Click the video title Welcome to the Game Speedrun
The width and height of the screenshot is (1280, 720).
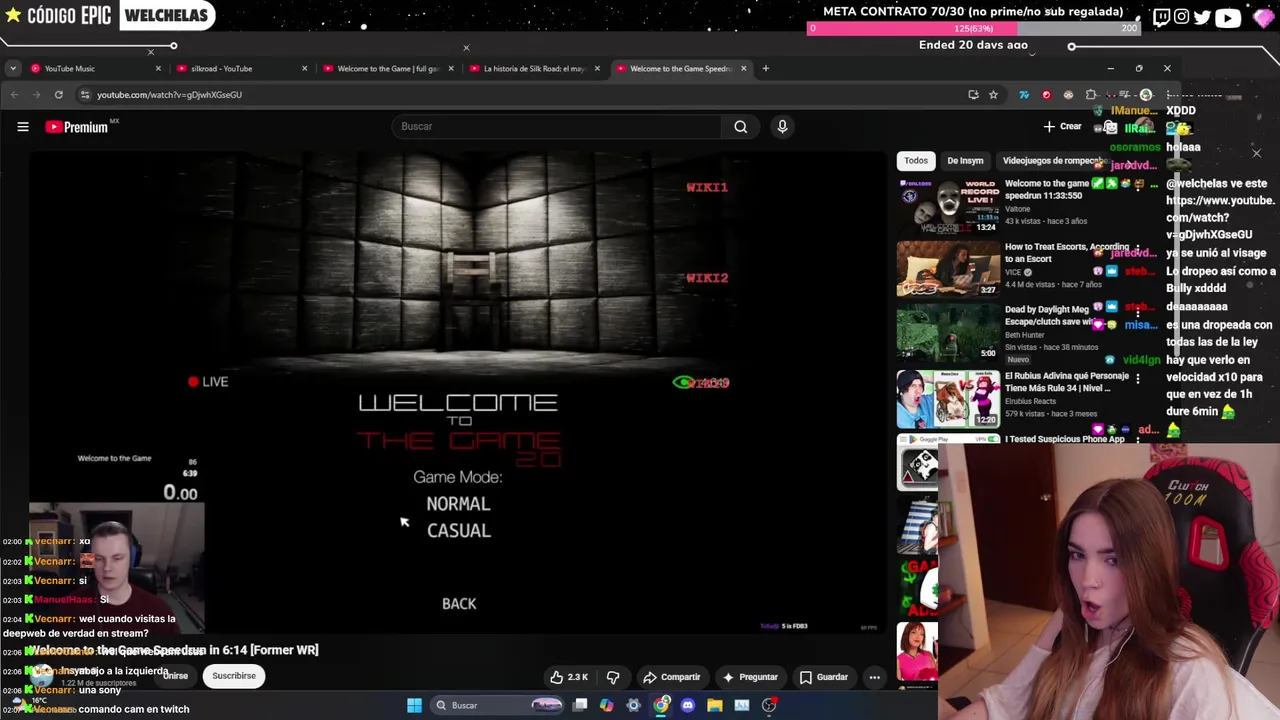point(174,650)
